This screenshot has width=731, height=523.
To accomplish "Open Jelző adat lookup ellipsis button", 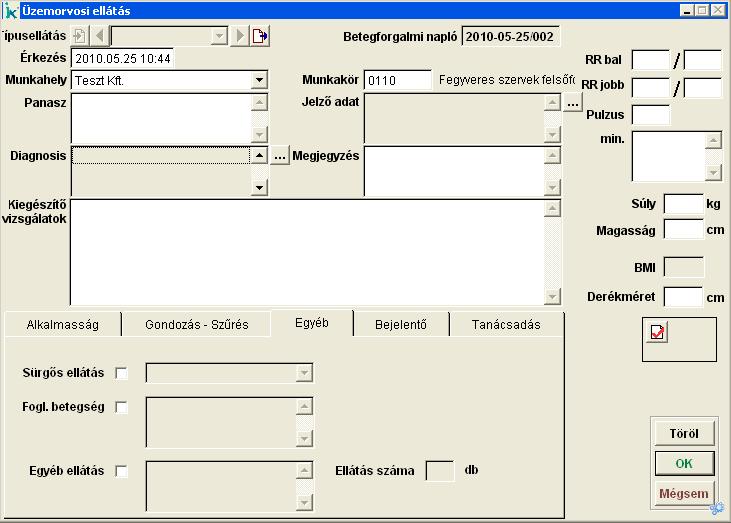I will click(x=572, y=102).
